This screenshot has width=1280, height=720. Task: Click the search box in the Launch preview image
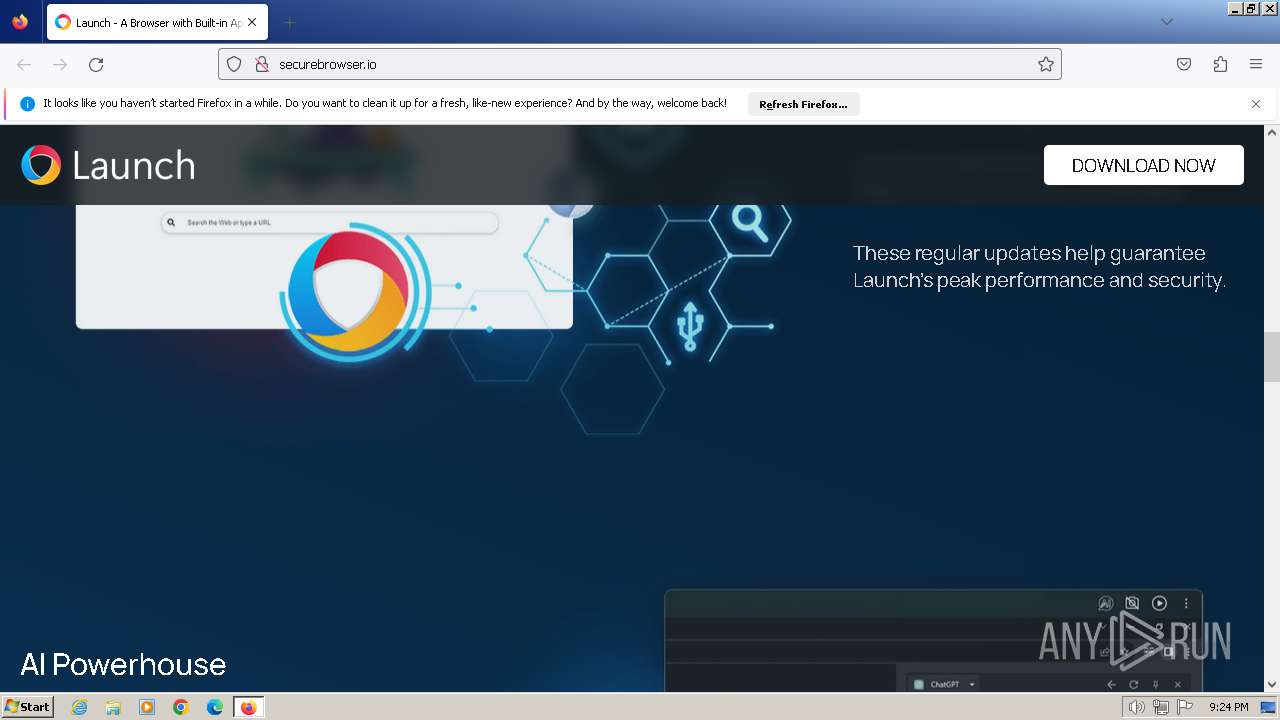[330, 222]
